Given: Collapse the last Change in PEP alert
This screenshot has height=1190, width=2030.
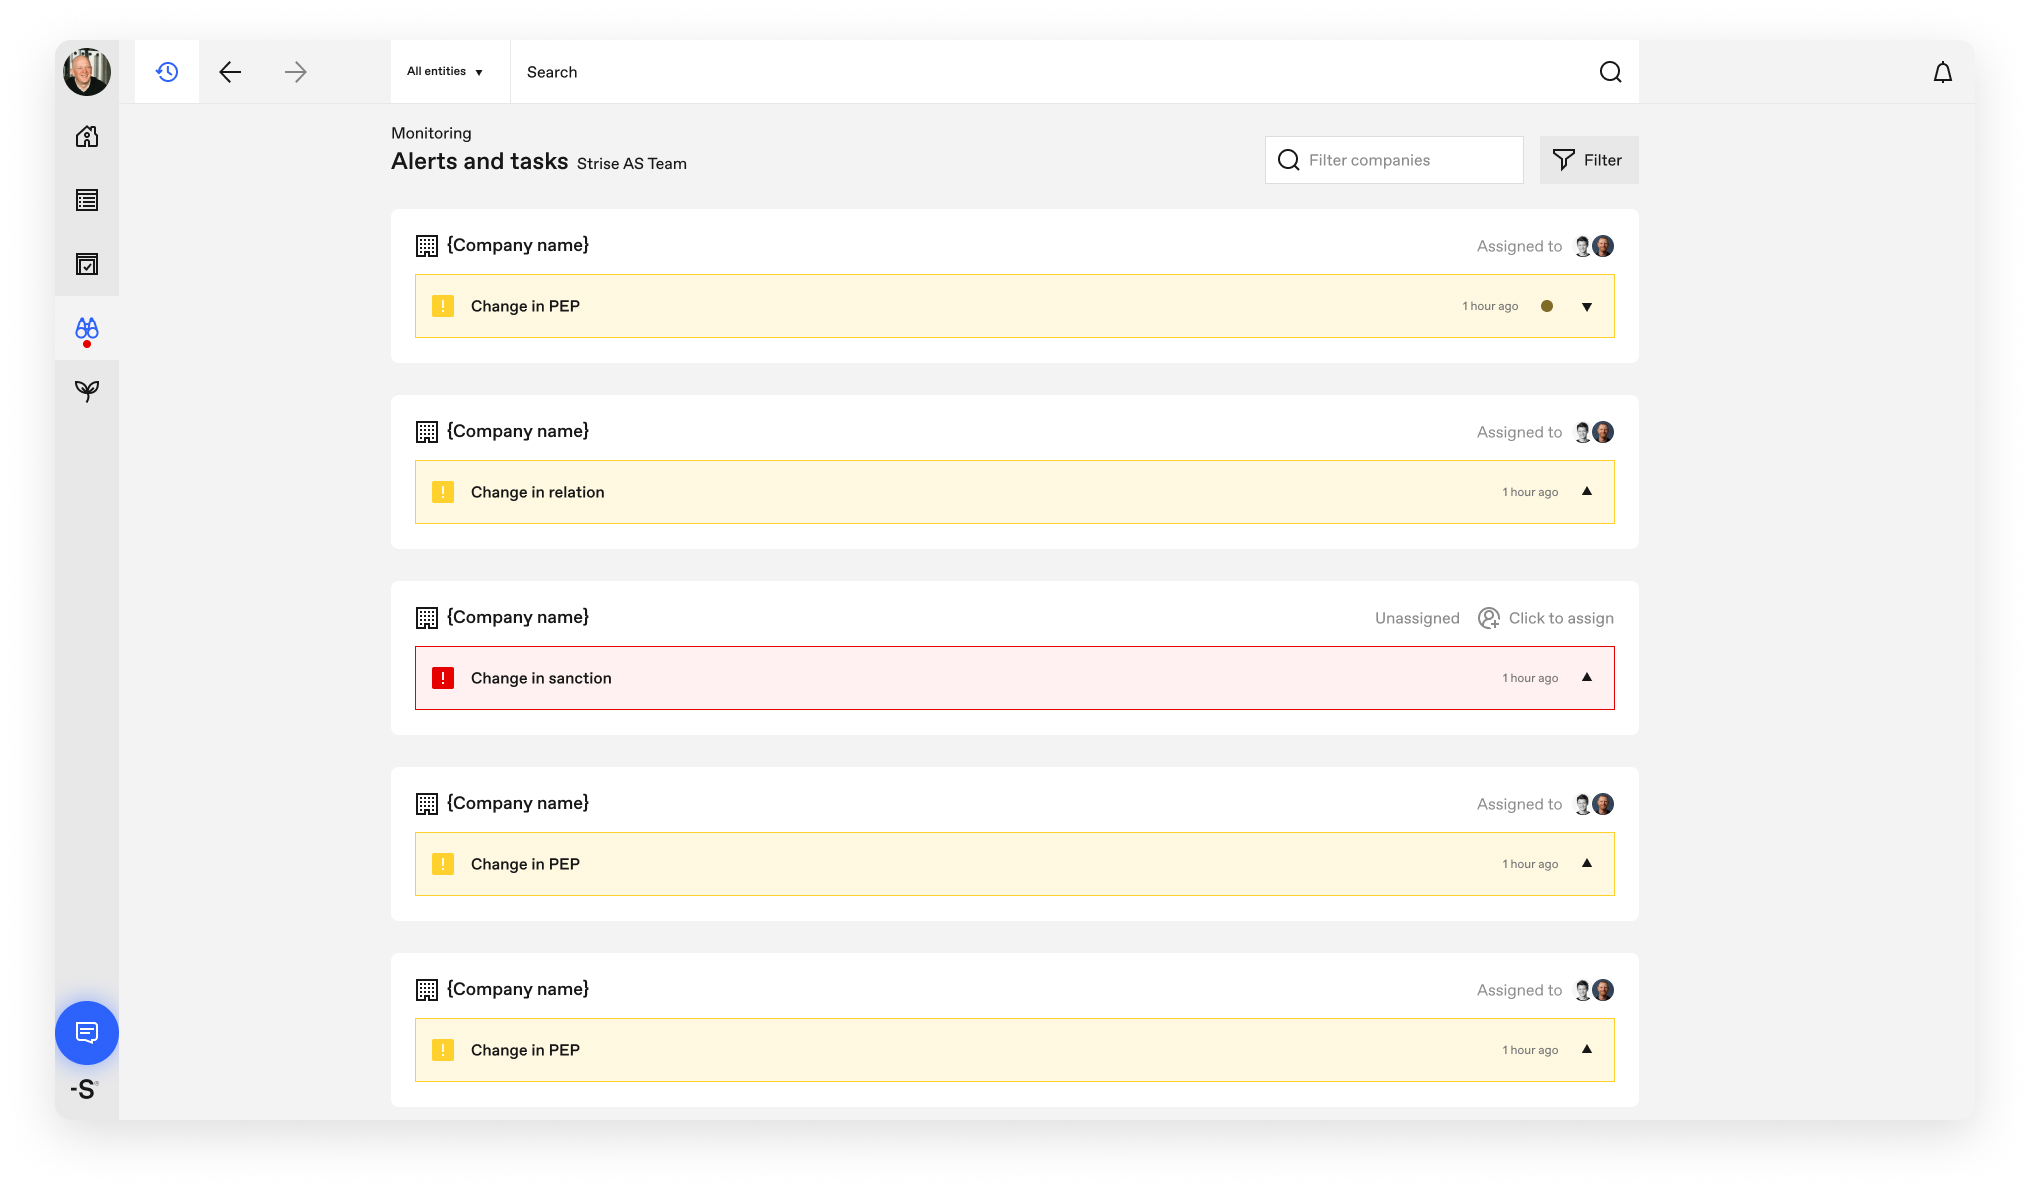Looking at the screenshot, I should pyautogui.click(x=1587, y=1049).
